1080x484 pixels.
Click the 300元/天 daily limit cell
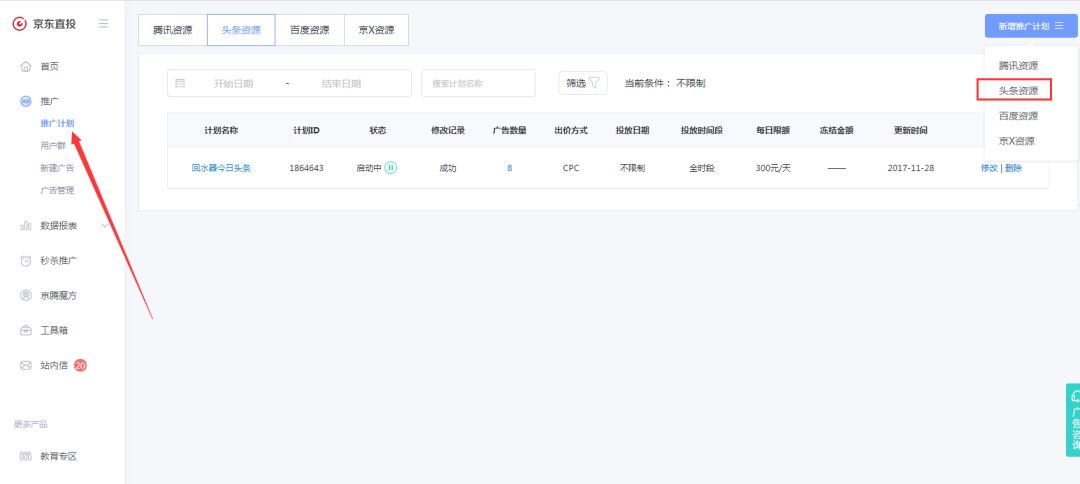[773, 168]
